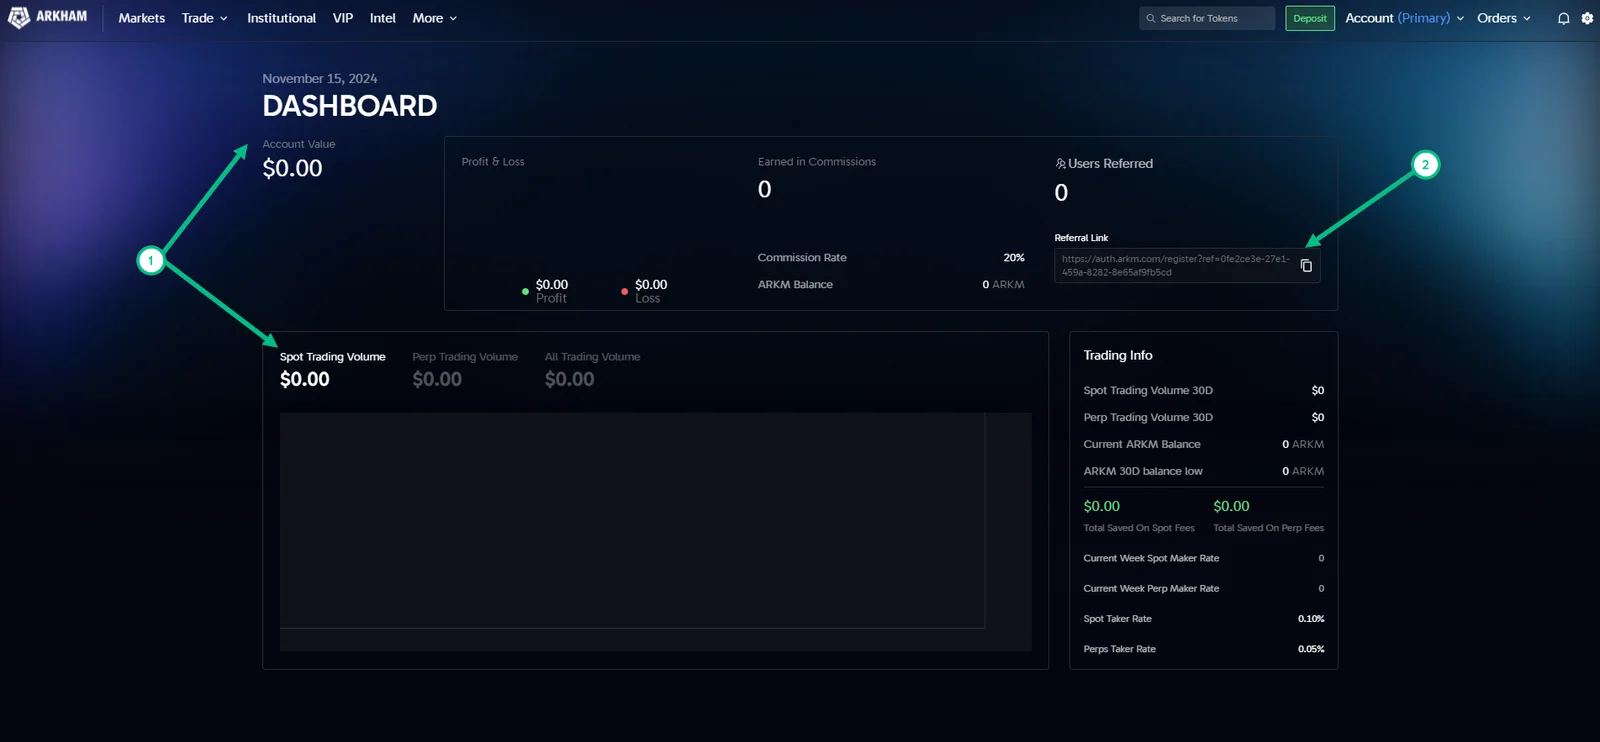Click the Account Value $0.00 amount
1600x742 pixels.
[x=292, y=168]
